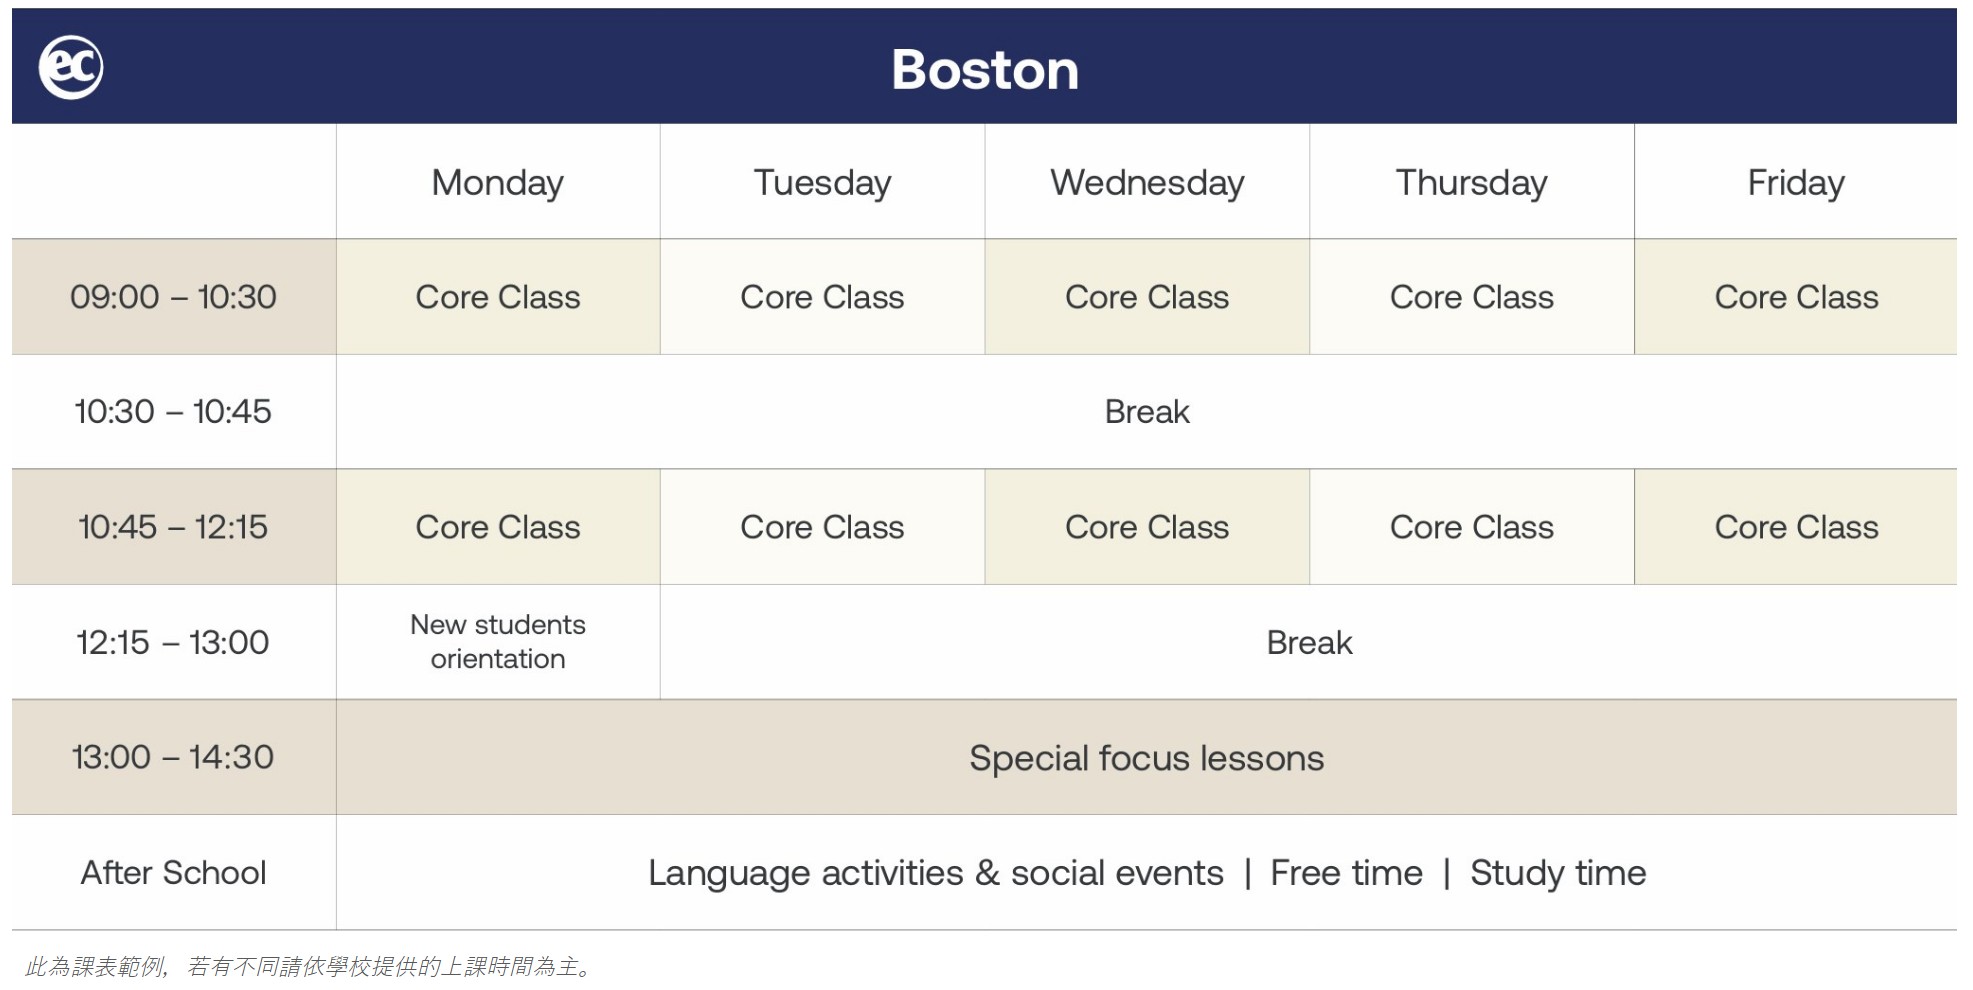This screenshot has width=1973, height=990.
Task: Click the EC logo icon
Action: (71, 67)
